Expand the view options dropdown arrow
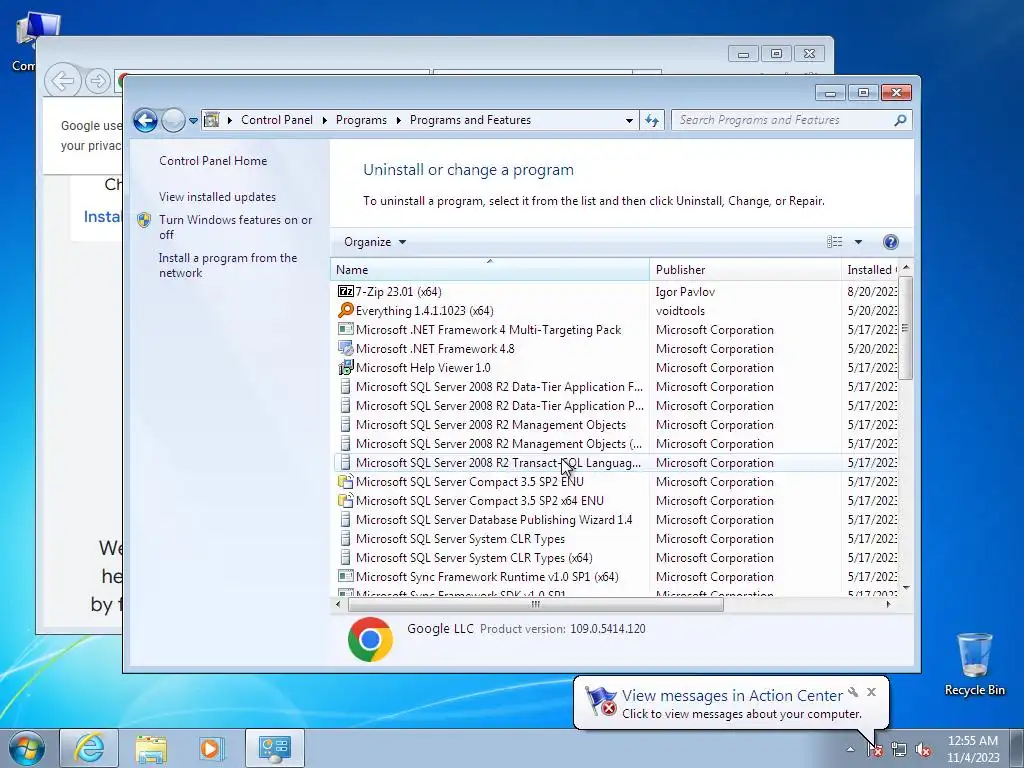1024x768 pixels. pos(858,242)
